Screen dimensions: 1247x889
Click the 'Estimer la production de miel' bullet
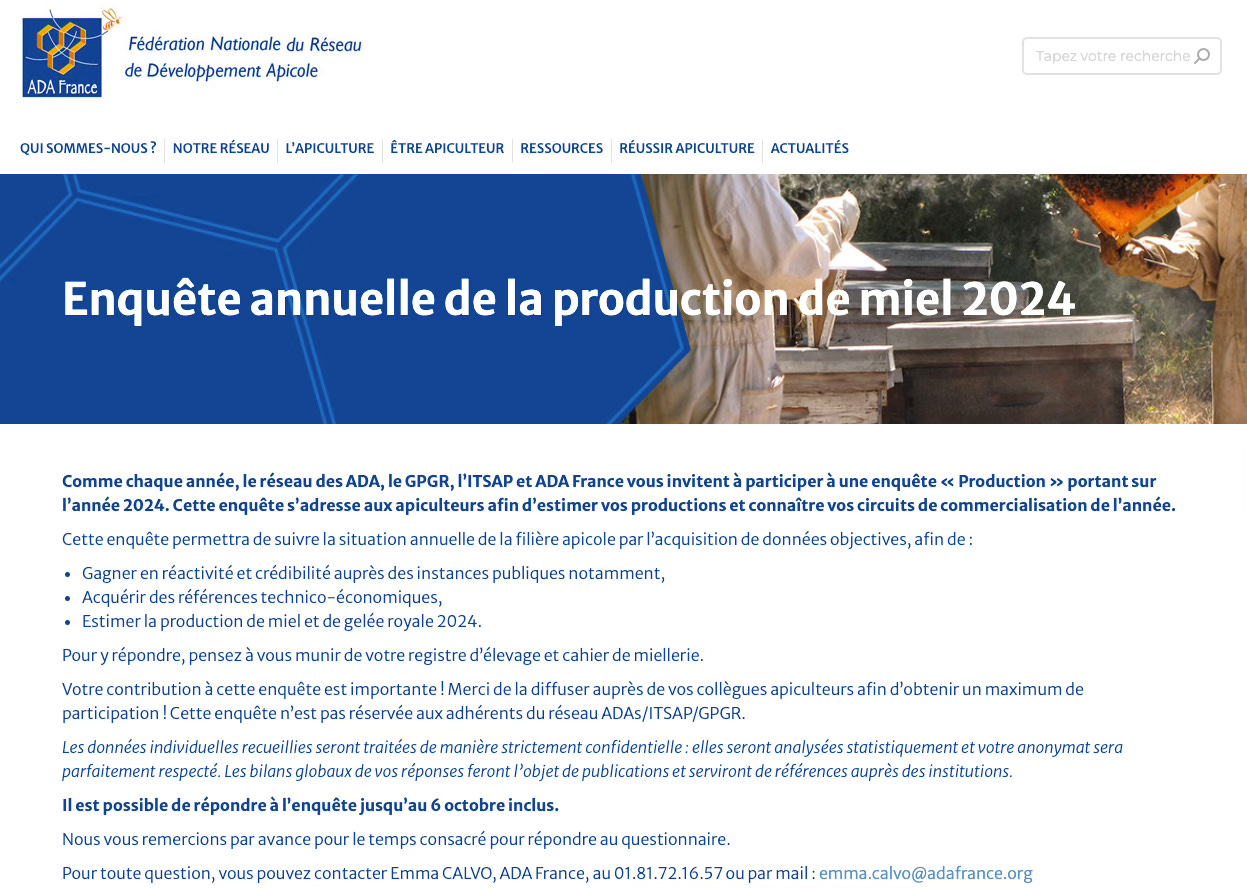(x=282, y=621)
